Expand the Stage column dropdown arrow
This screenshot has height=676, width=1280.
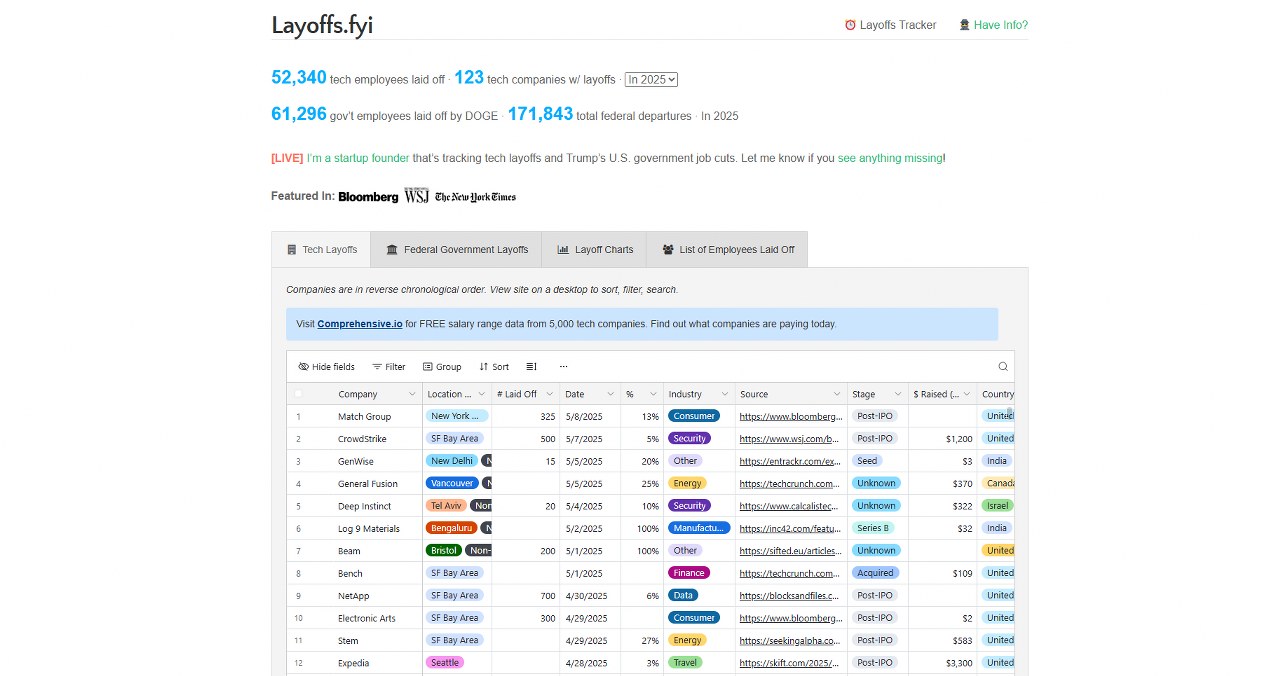pos(897,394)
